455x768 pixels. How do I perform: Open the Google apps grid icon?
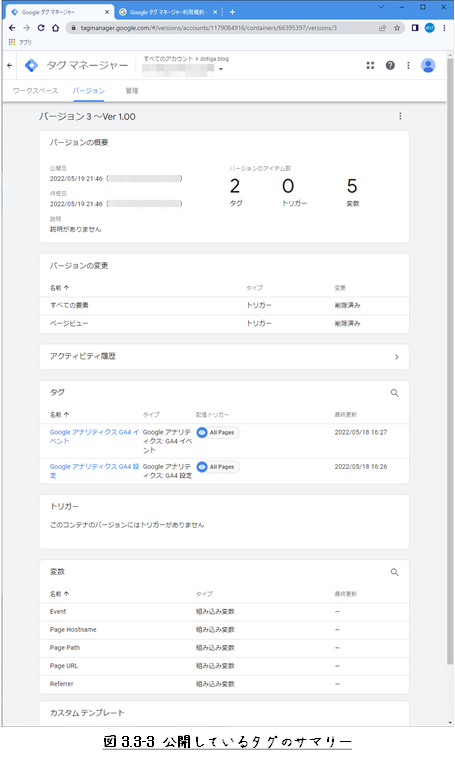tap(370, 65)
